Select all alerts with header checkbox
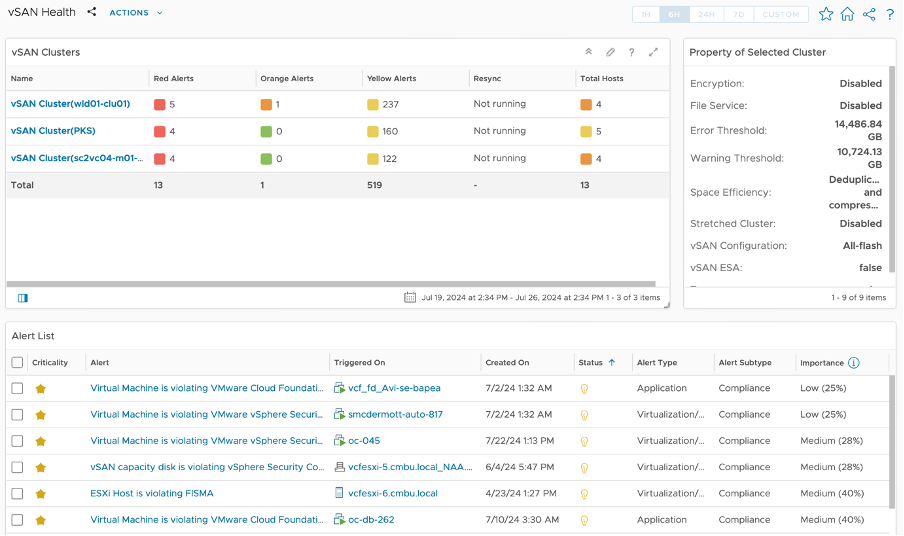 [17, 363]
